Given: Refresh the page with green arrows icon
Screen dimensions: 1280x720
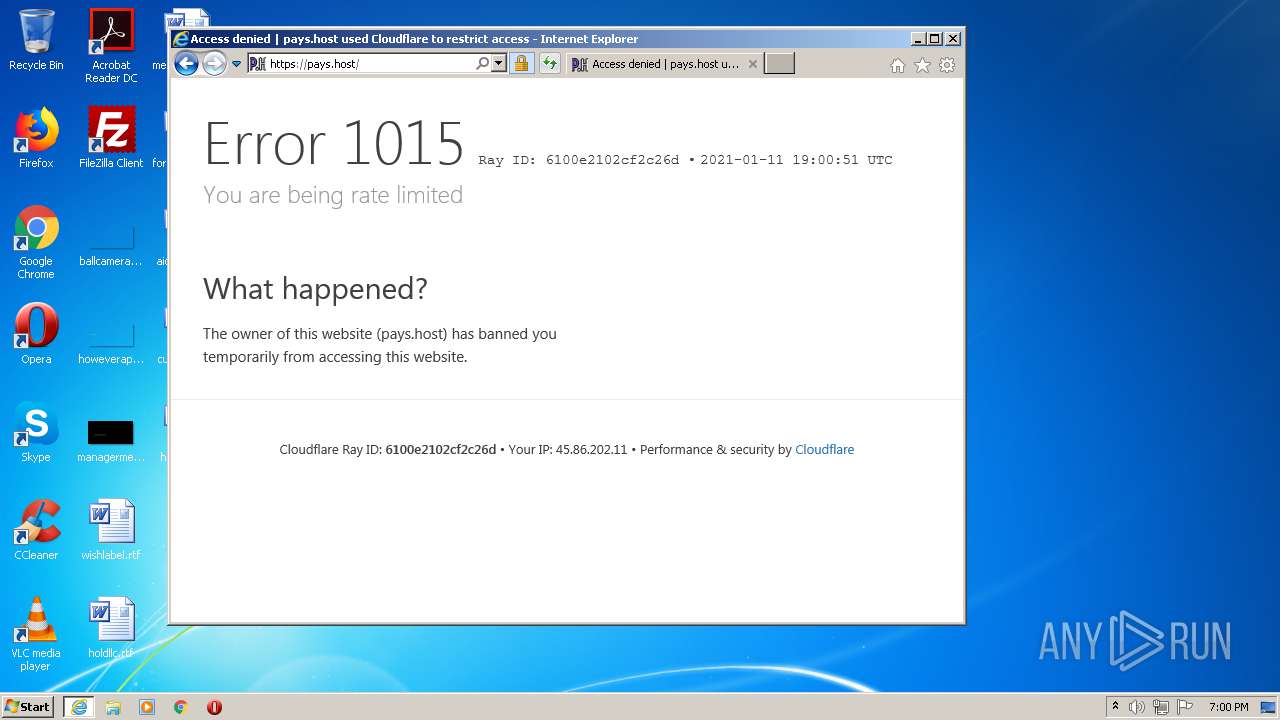Looking at the screenshot, I should click(549, 64).
